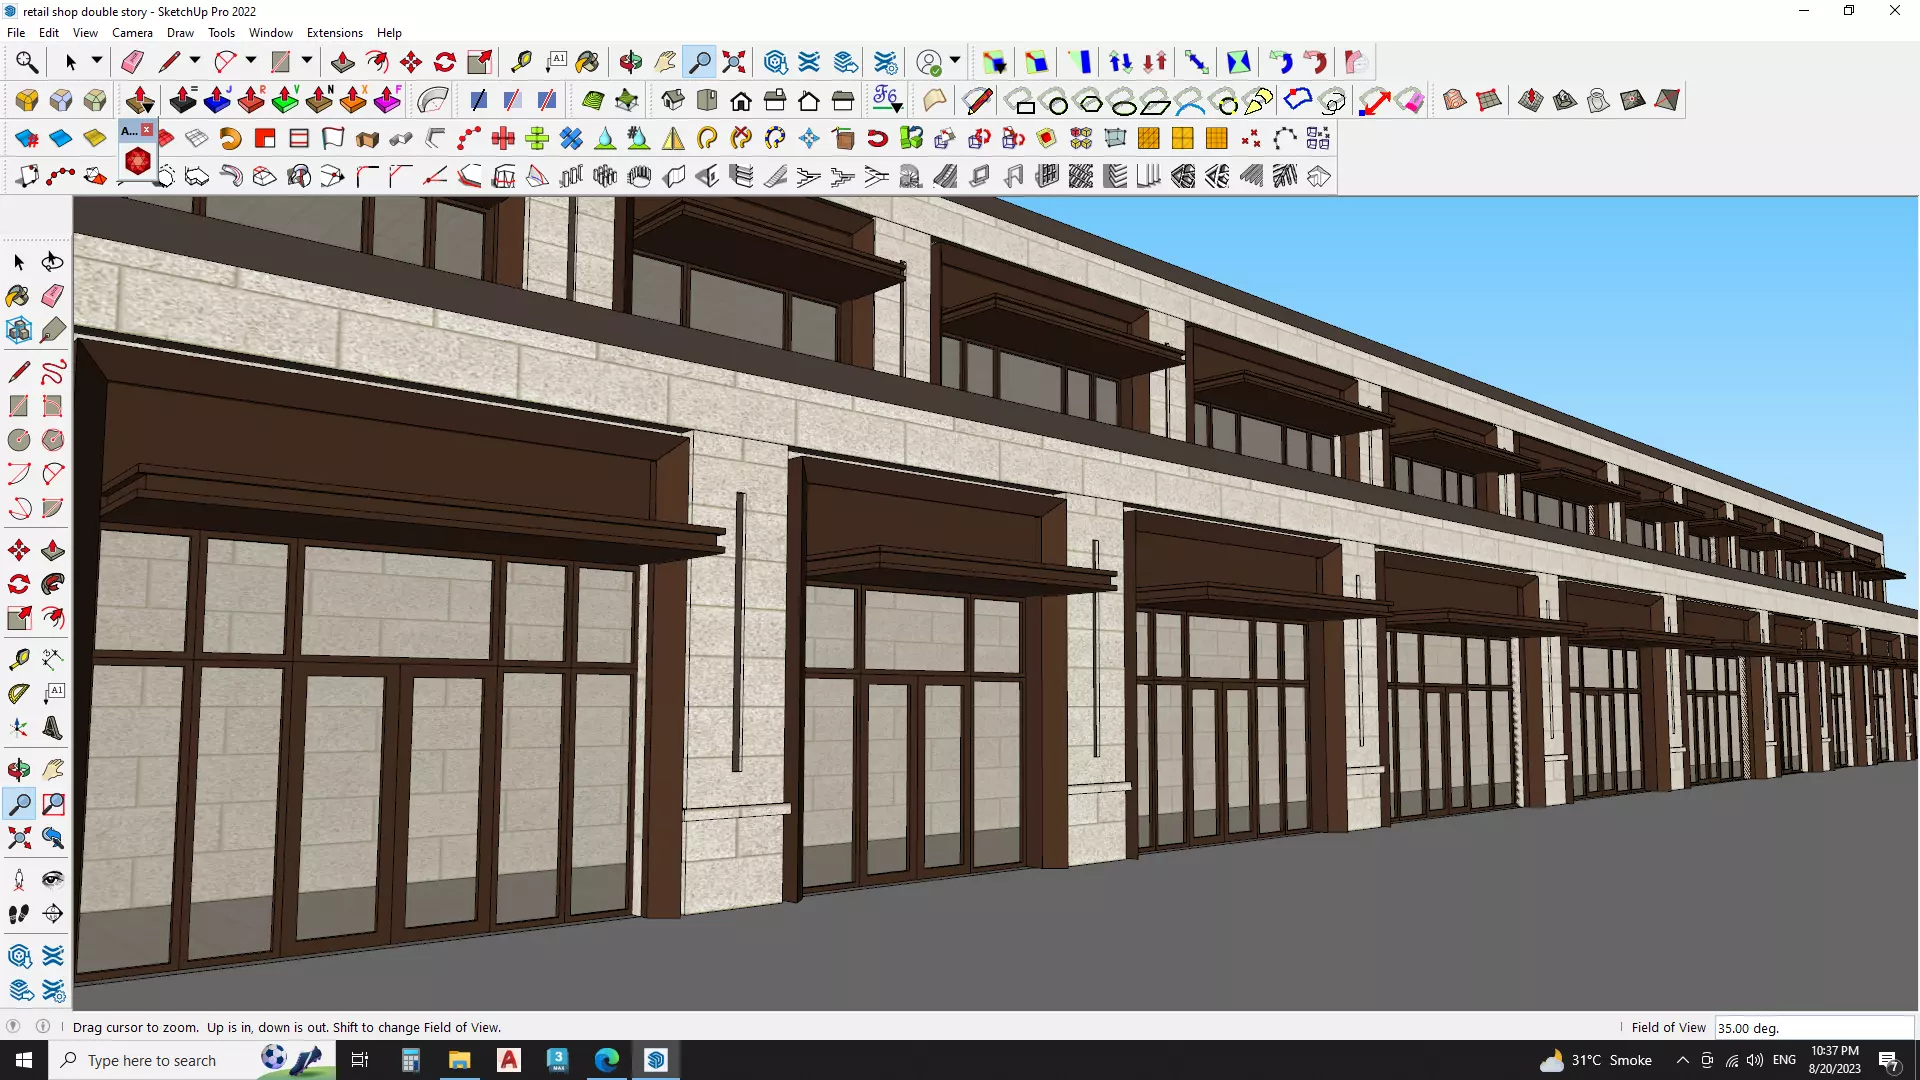
Task: Choose the Orbit camera tool
Action: click(x=630, y=62)
